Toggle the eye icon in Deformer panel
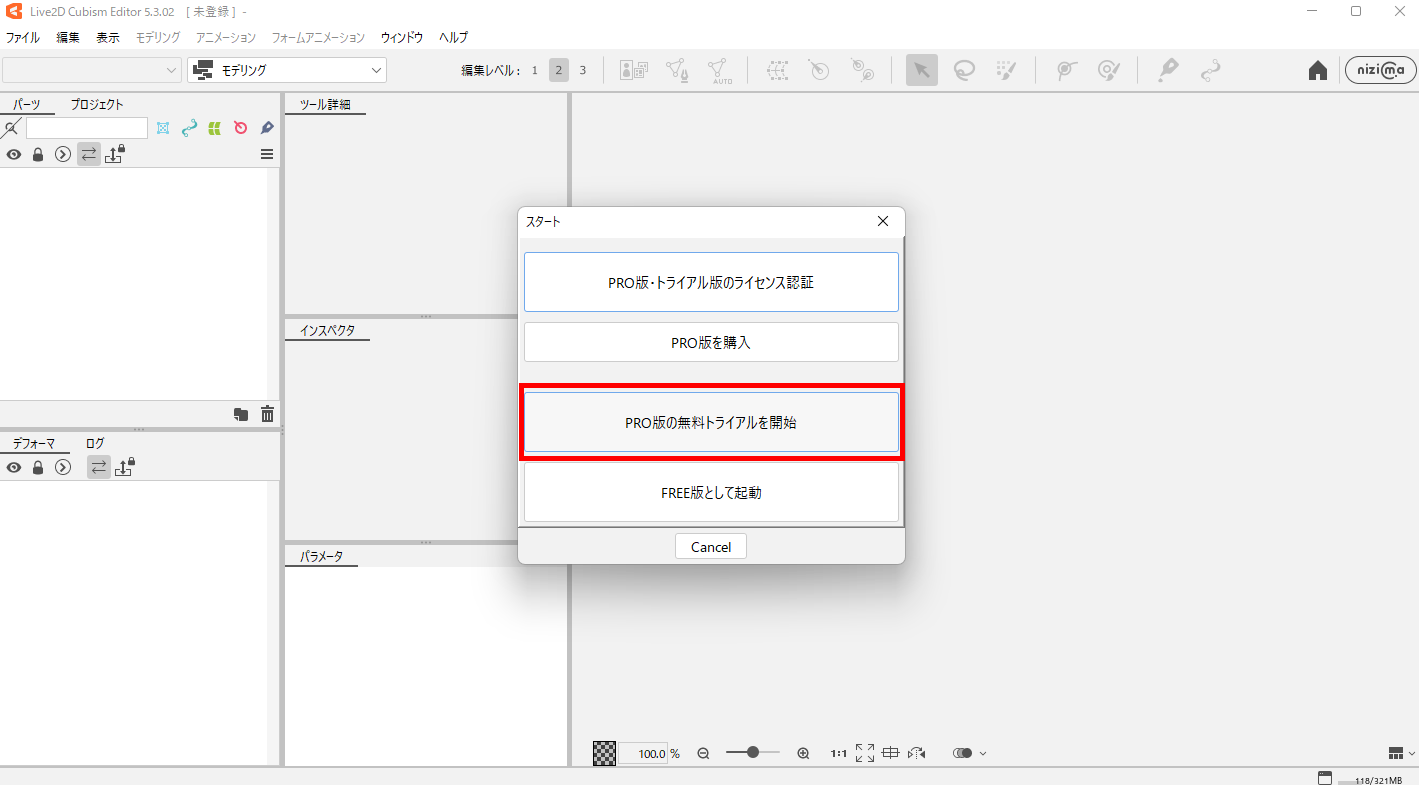The height and width of the screenshot is (785, 1419). (14, 467)
